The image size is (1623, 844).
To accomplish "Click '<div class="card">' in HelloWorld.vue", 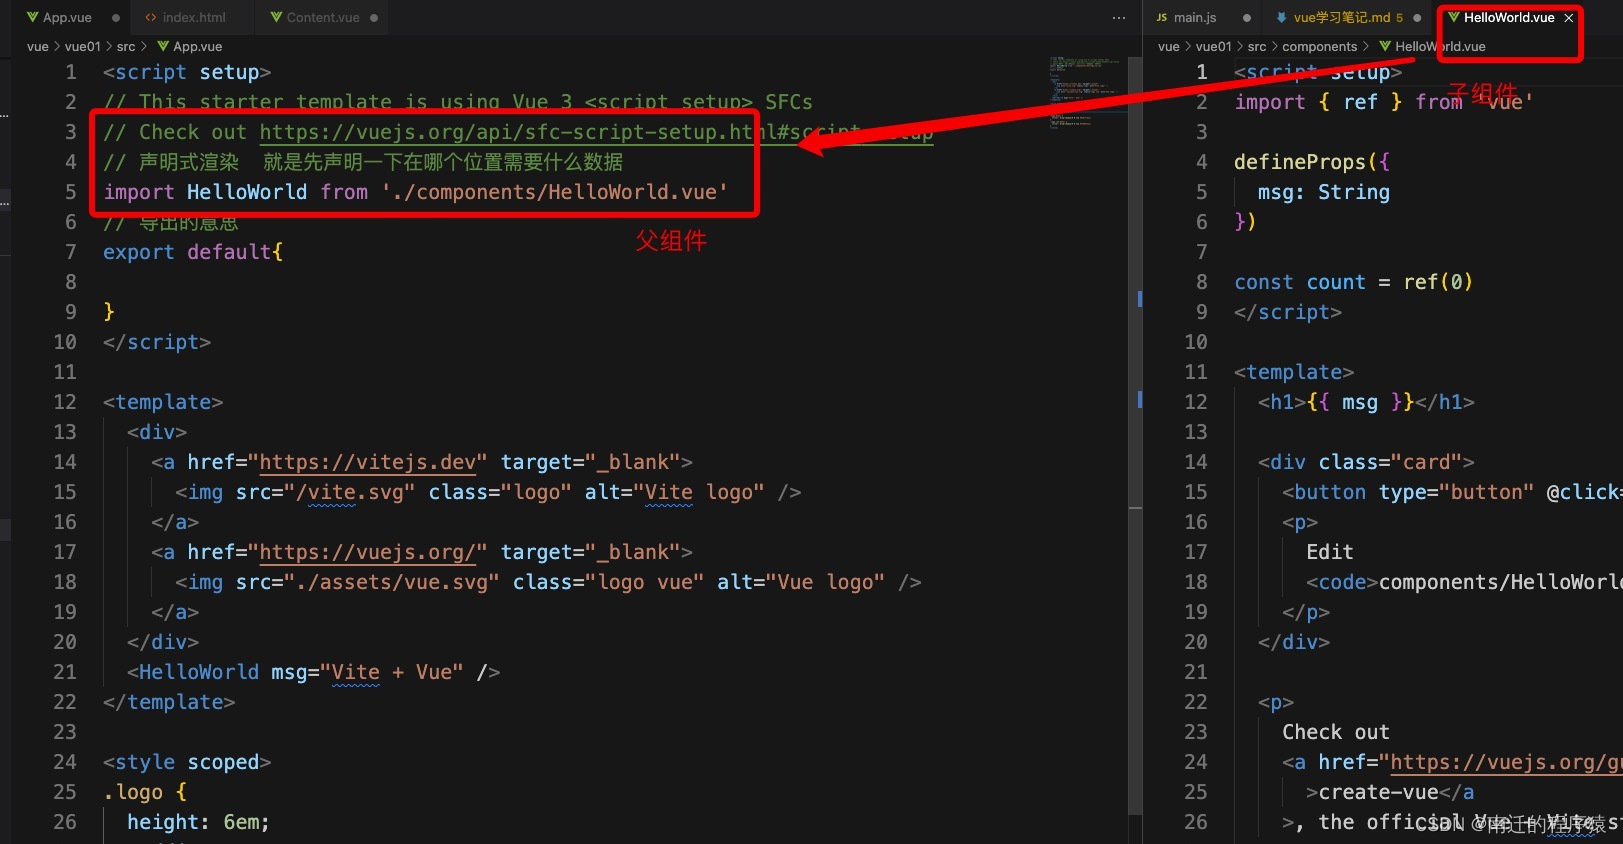I will tap(1366, 462).
